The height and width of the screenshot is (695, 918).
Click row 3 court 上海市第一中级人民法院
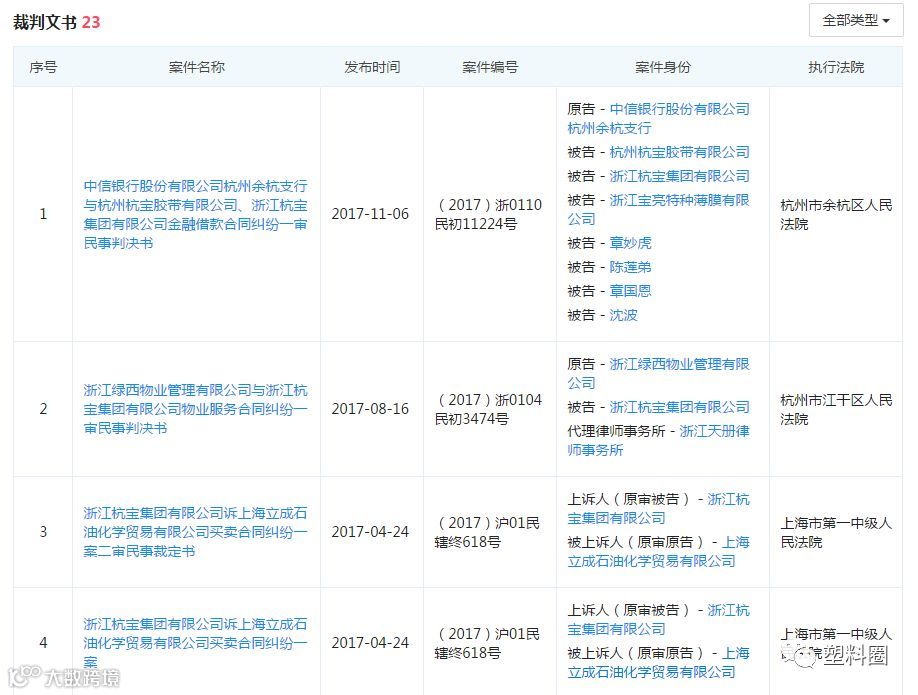(836, 532)
